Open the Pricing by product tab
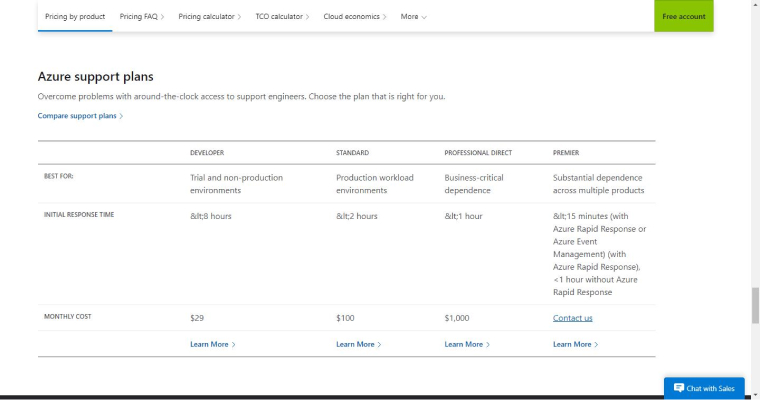This screenshot has height=400, width=760. coord(75,16)
